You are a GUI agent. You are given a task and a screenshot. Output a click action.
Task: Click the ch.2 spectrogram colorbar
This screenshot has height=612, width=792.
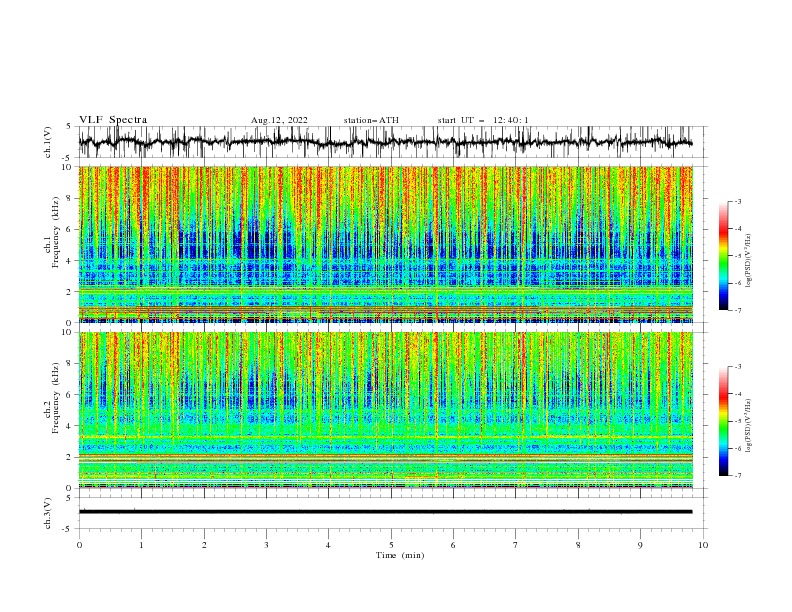pos(723,421)
